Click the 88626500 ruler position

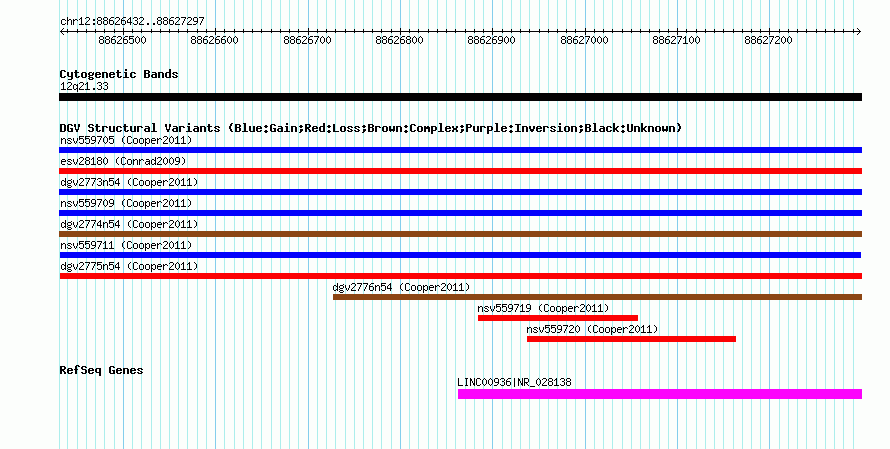(x=123, y=40)
